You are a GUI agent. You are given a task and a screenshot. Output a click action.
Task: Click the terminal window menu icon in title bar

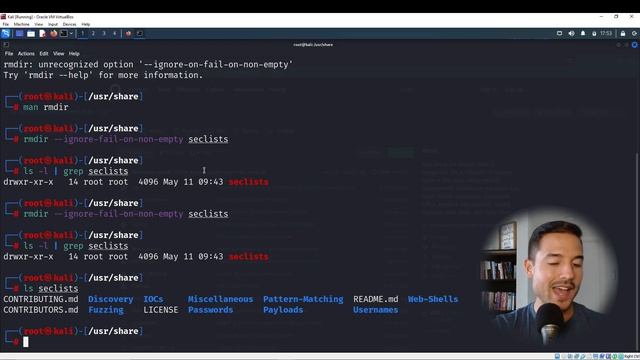tap(6, 45)
